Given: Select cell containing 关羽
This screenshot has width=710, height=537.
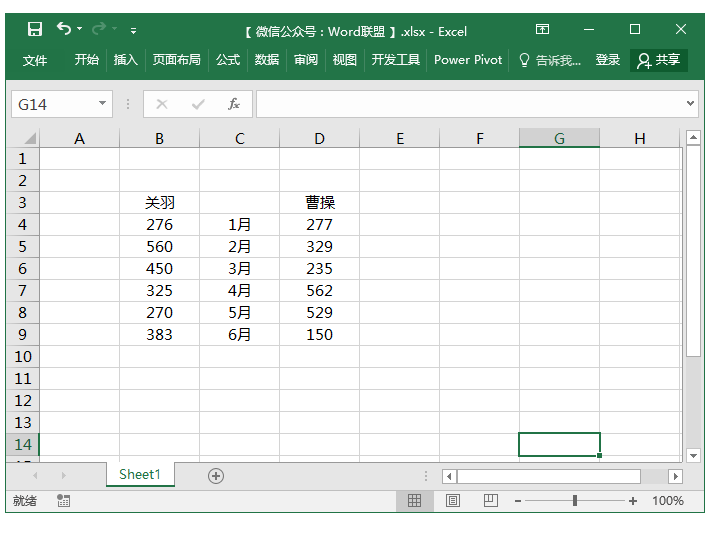Looking at the screenshot, I should click(x=159, y=202).
